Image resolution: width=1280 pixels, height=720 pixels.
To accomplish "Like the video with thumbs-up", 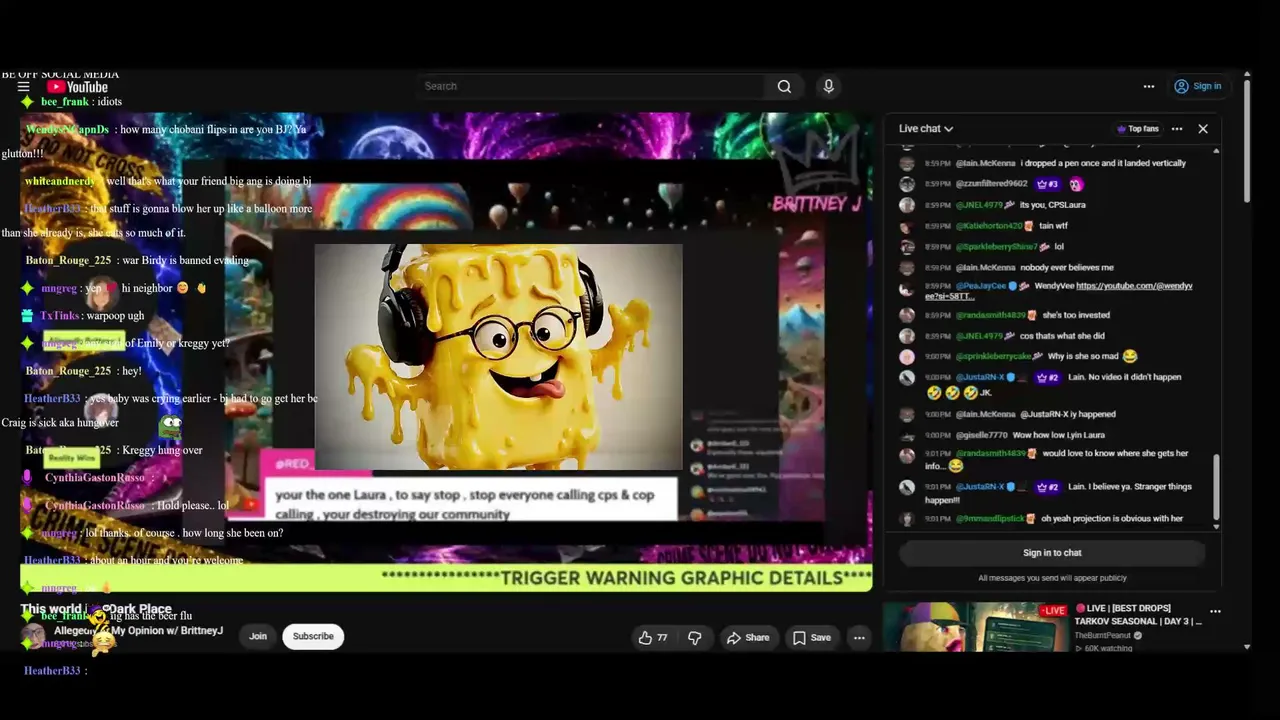I will (653, 638).
